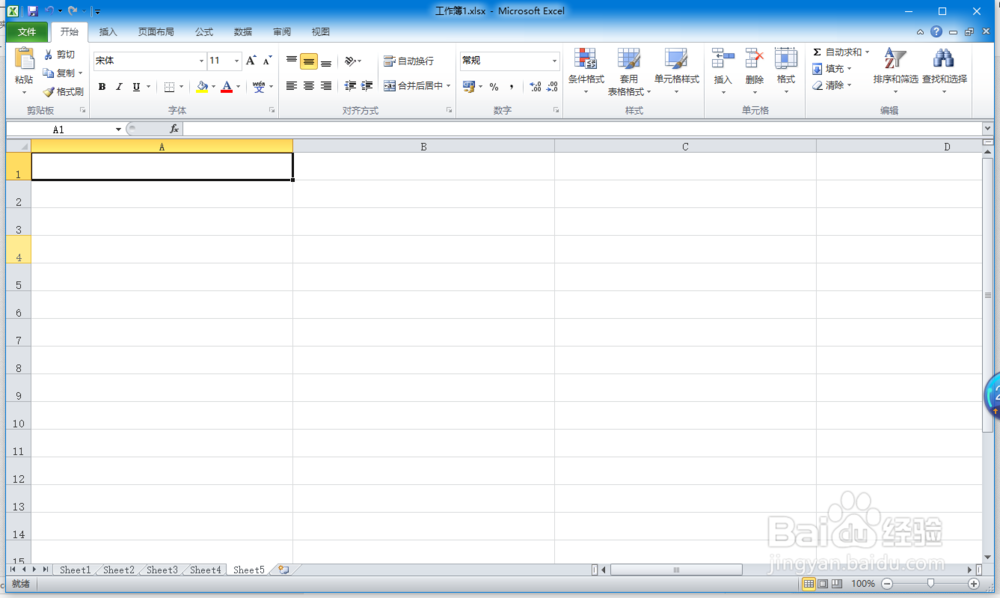This screenshot has width=1000, height=598.
Task: Open the number format dropdown (常规)
Action: pyautogui.click(x=554, y=61)
